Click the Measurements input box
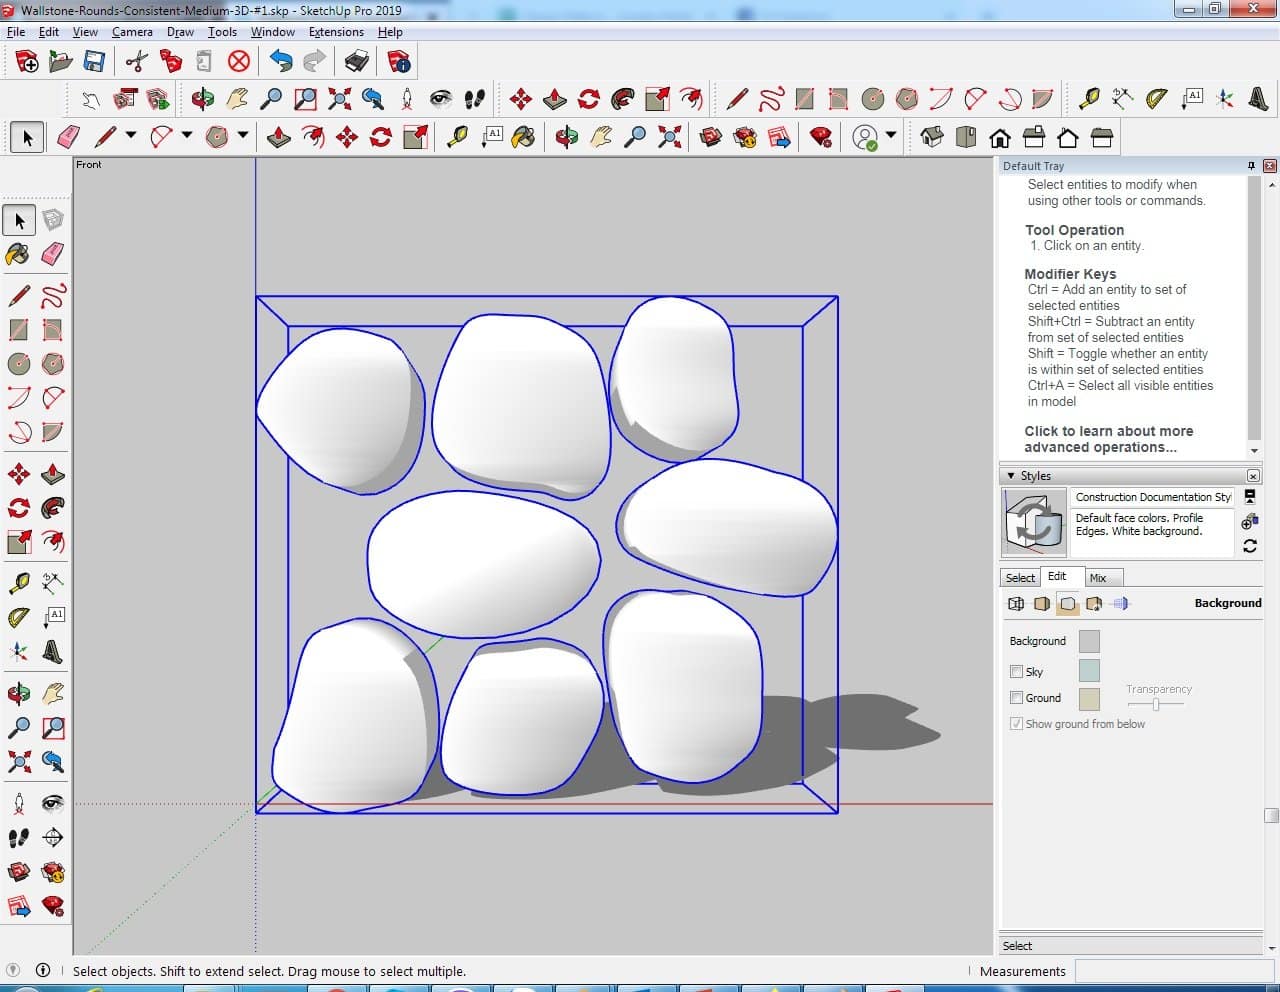The image size is (1280, 992). pos(1170,971)
